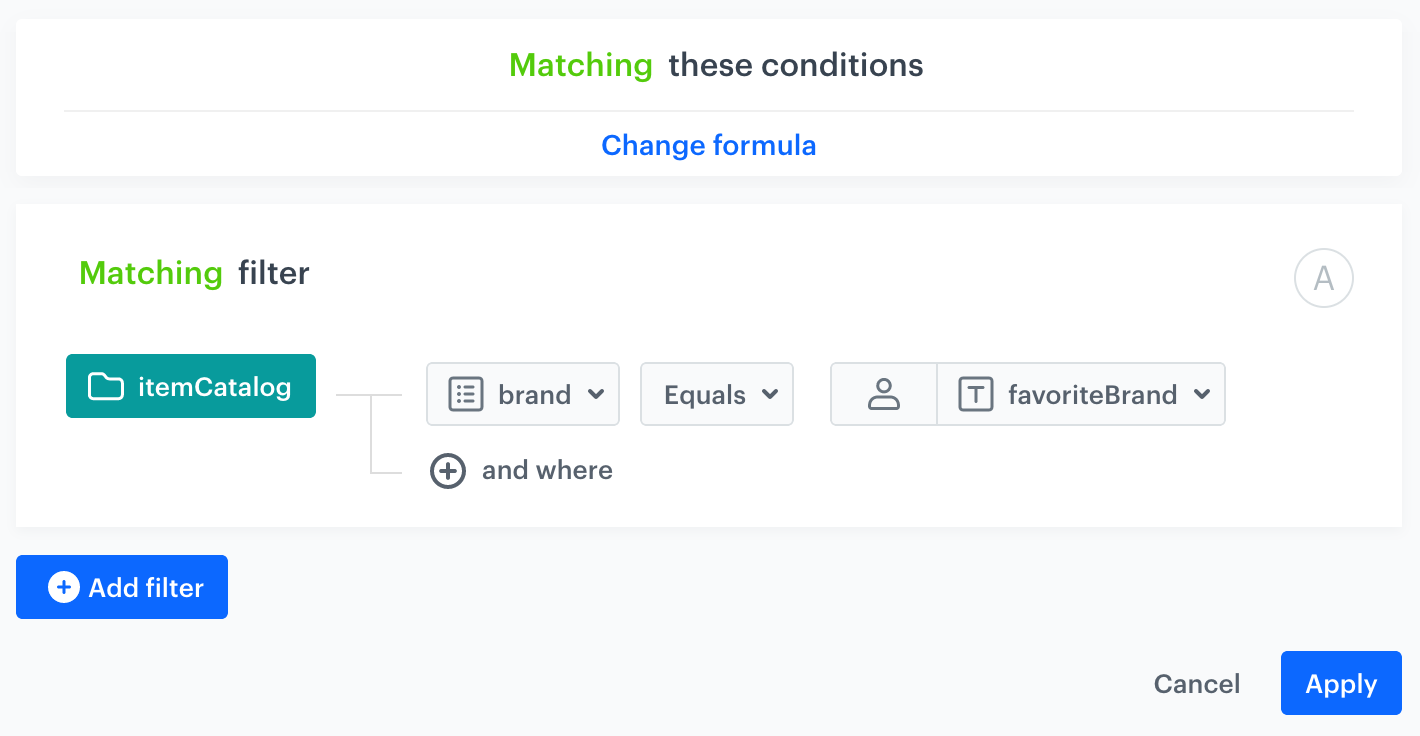The height and width of the screenshot is (736, 1420).
Task: Expand the favoriteBrand dropdown
Action: pyautogui.click(x=1202, y=394)
